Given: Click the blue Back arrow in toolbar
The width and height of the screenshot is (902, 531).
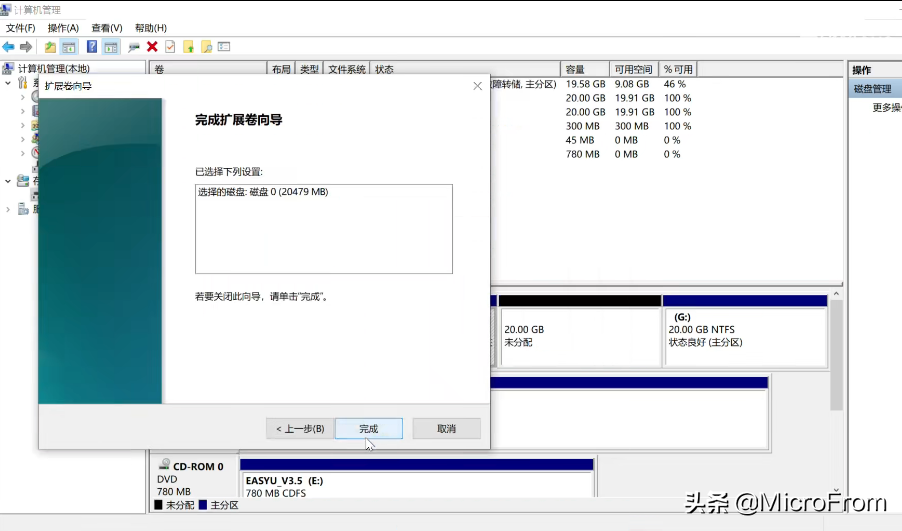Looking at the screenshot, I should point(8,47).
